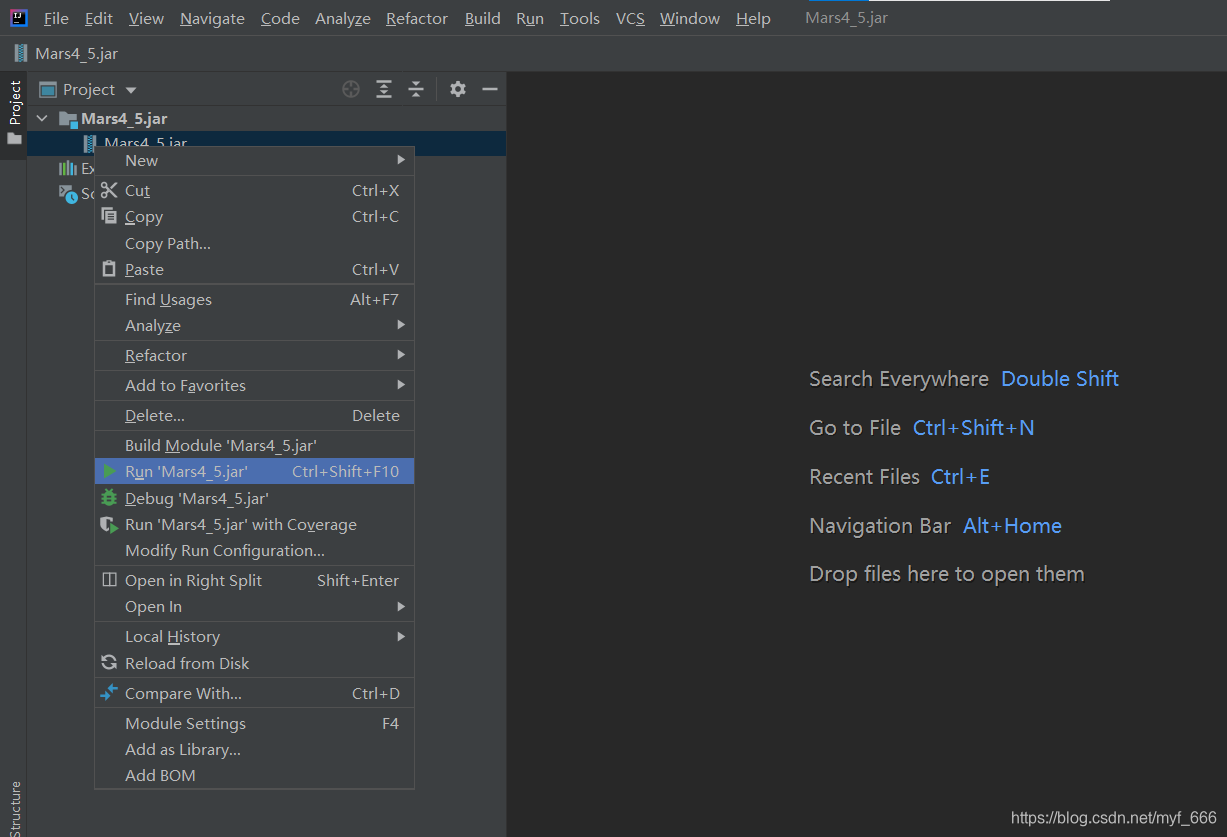The width and height of the screenshot is (1227, 837).
Task: Click the Reload from Disk refresh icon
Action: pyautogui.click(x=109, y=662)
